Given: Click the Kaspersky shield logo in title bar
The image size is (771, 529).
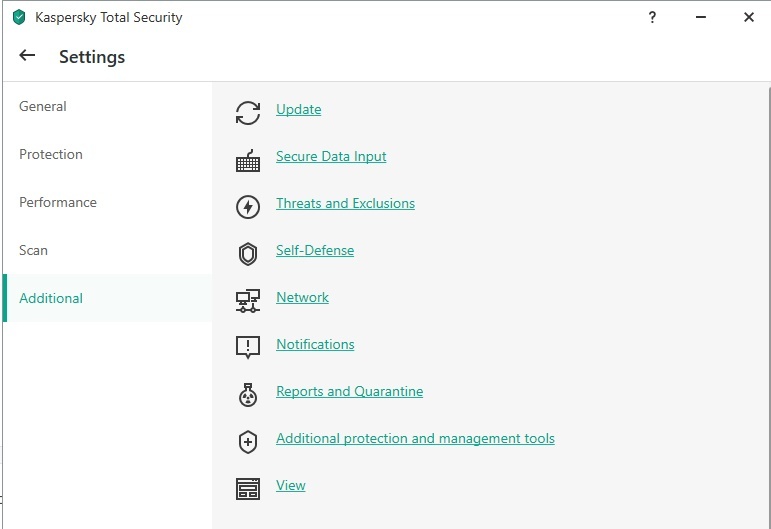Looking at the screenshot, I should tap(18, 17).
